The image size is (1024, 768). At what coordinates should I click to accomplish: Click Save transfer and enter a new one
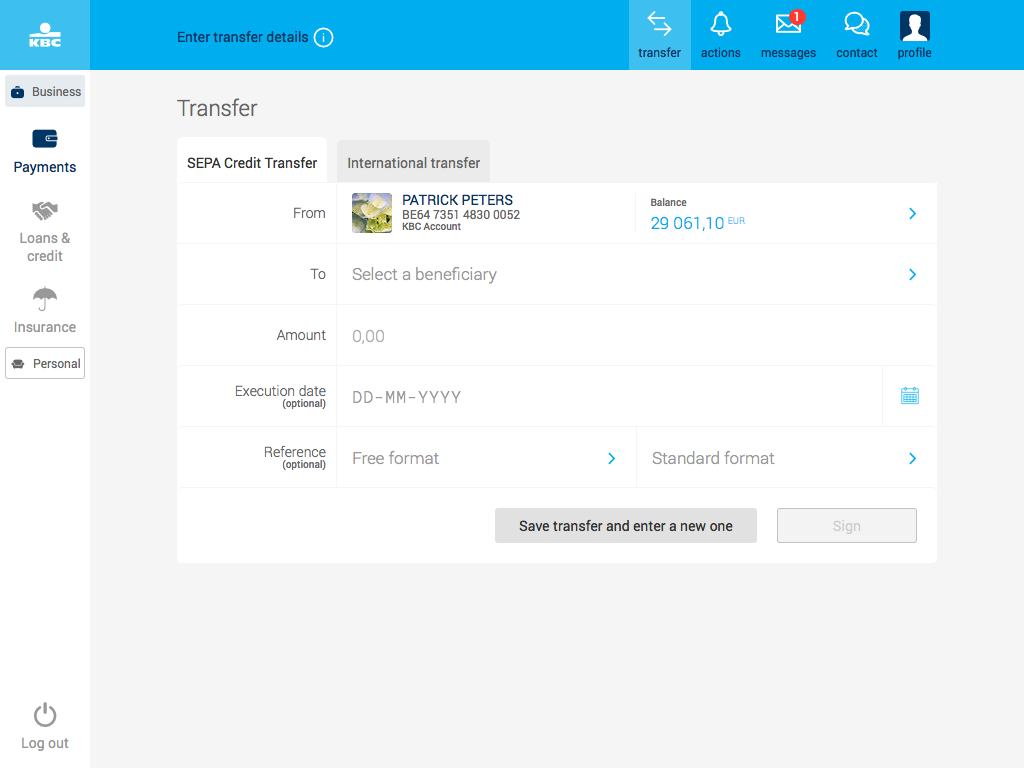(625, 525)
